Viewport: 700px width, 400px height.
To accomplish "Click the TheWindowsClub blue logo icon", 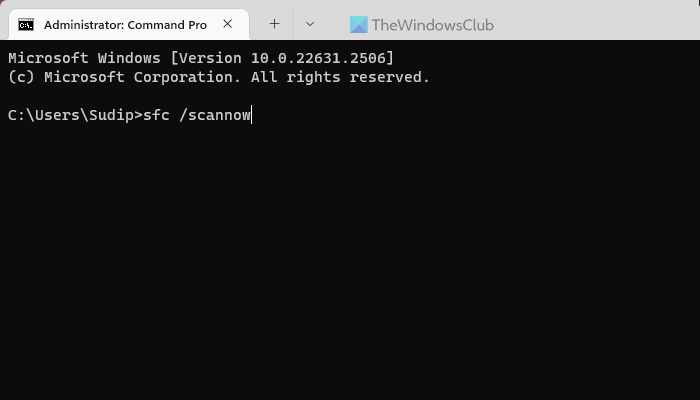I will click(x=358, y=25).
